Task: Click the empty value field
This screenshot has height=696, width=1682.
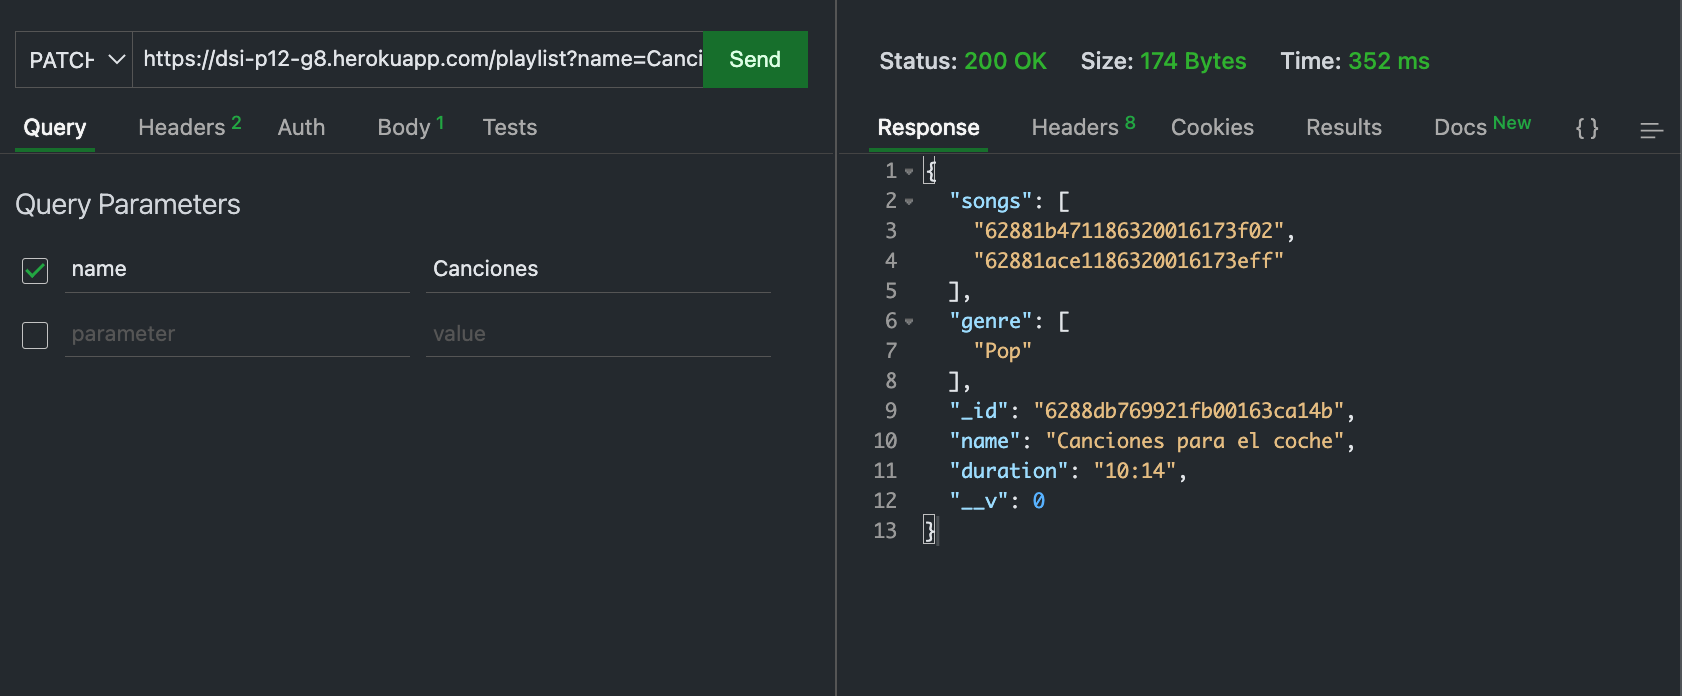Action: (598, 334)
